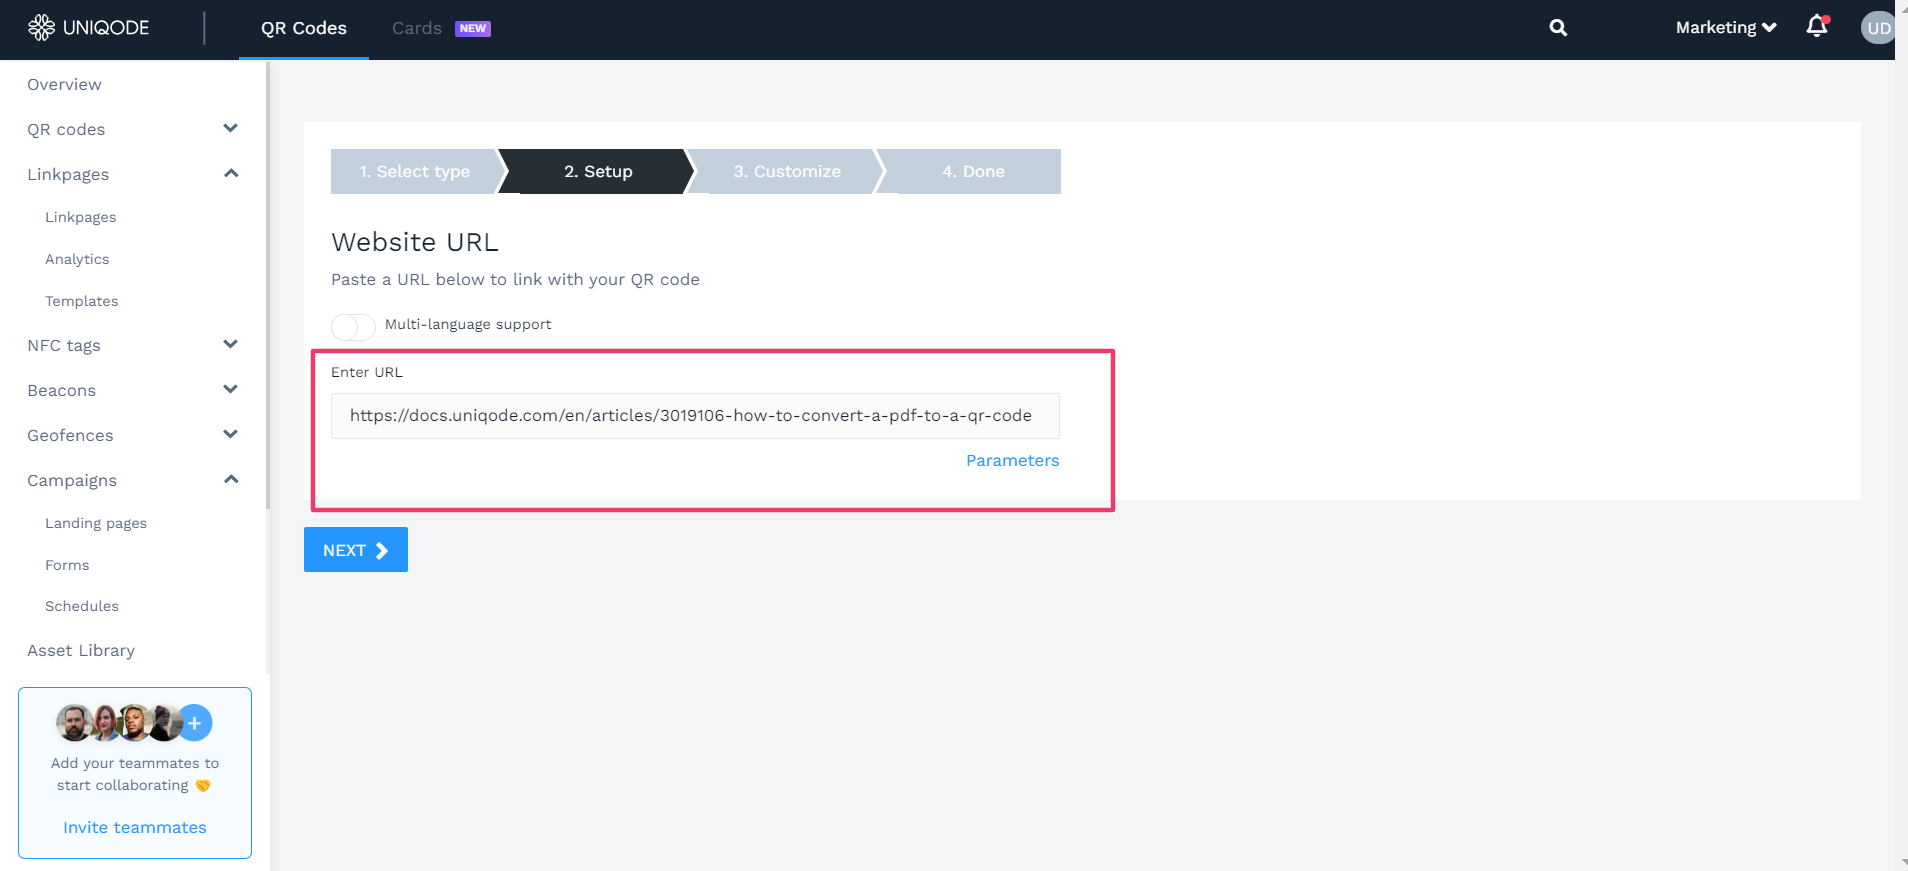Open the notifications bell
The width and height of the screenshot is (1908, 871).
tap(1817, 27)
